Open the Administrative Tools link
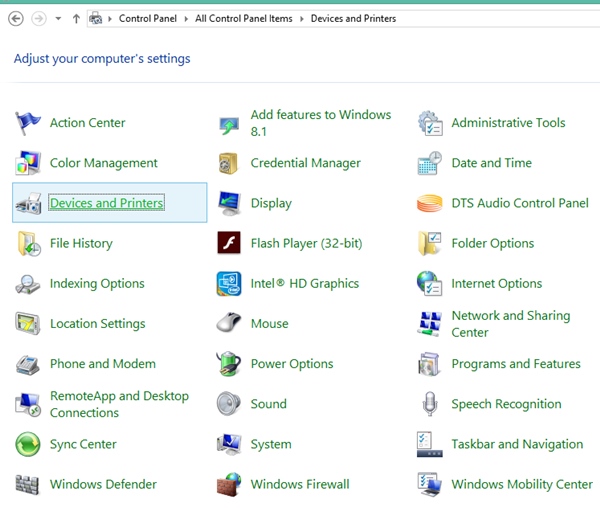Image resolution: width=600 pixels, height=519 pixels. [509, 123]
